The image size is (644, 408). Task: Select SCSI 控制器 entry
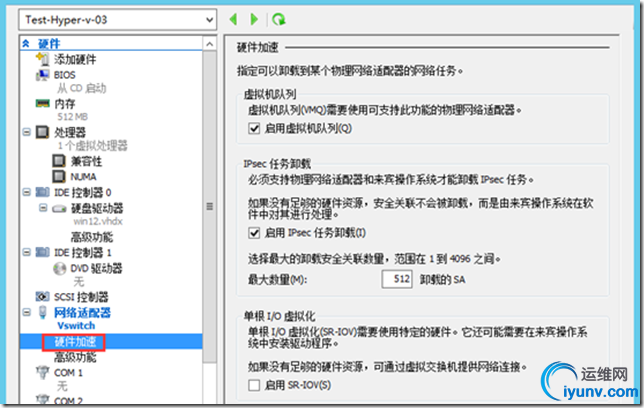pos(81,297)
